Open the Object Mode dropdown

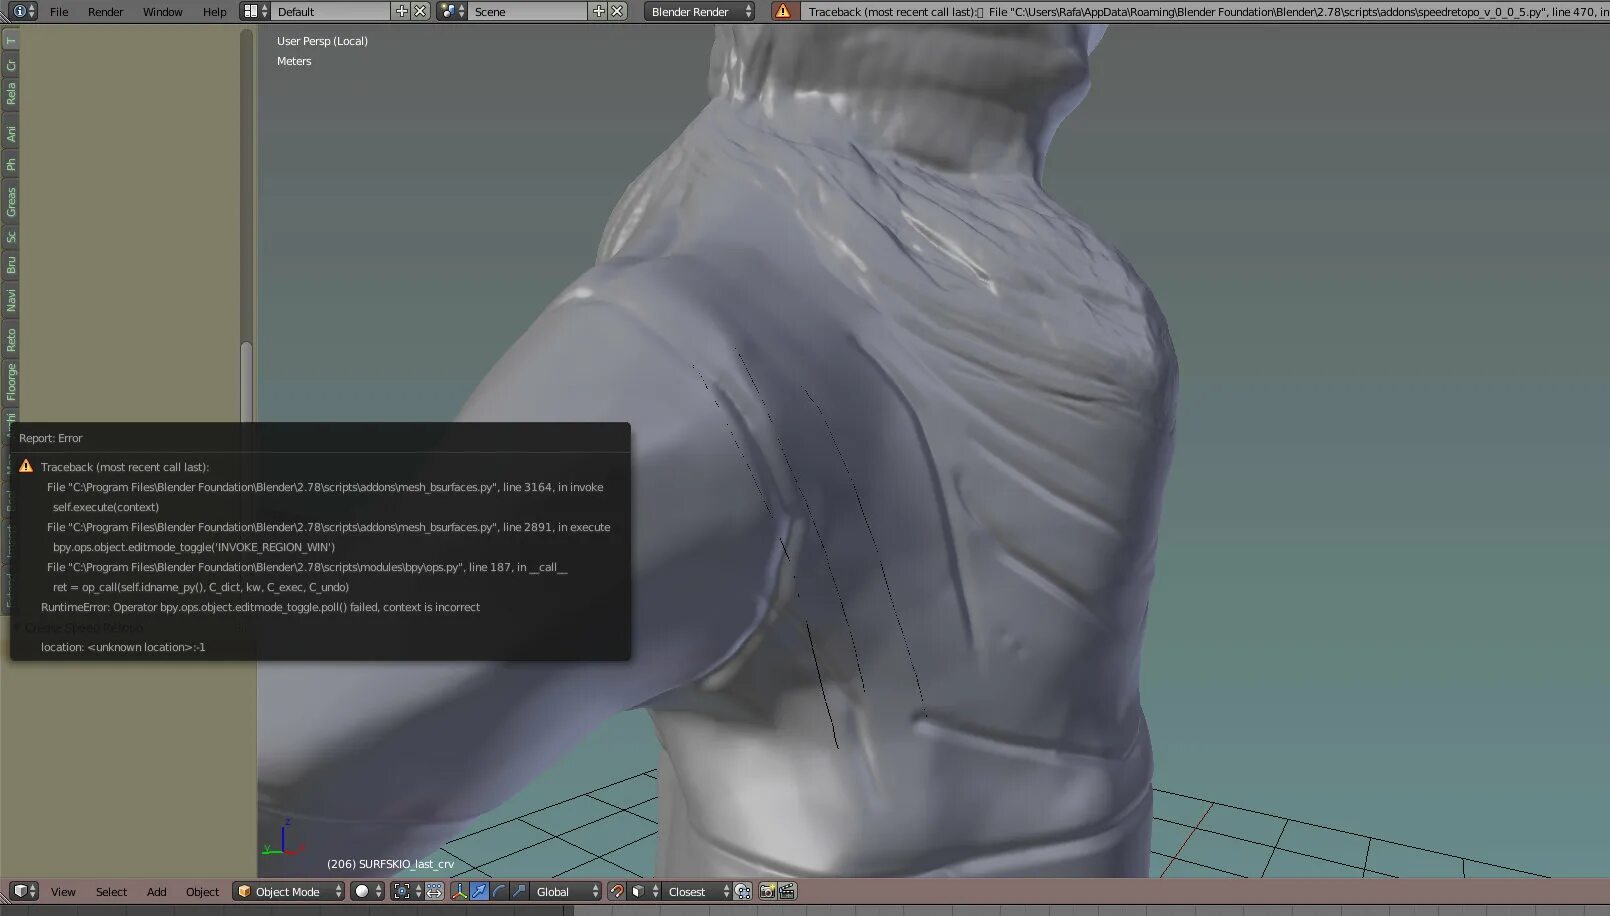tap(289, 892)
